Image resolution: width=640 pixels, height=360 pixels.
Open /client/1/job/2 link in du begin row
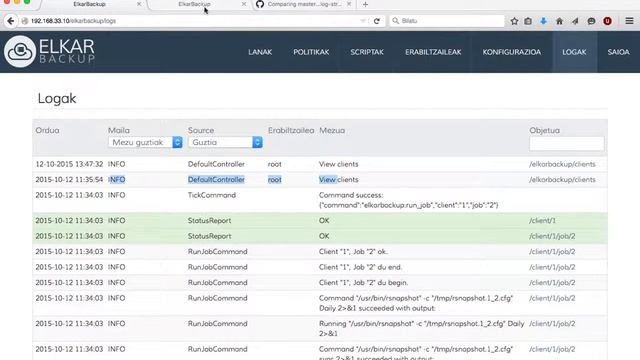(552, 282)
